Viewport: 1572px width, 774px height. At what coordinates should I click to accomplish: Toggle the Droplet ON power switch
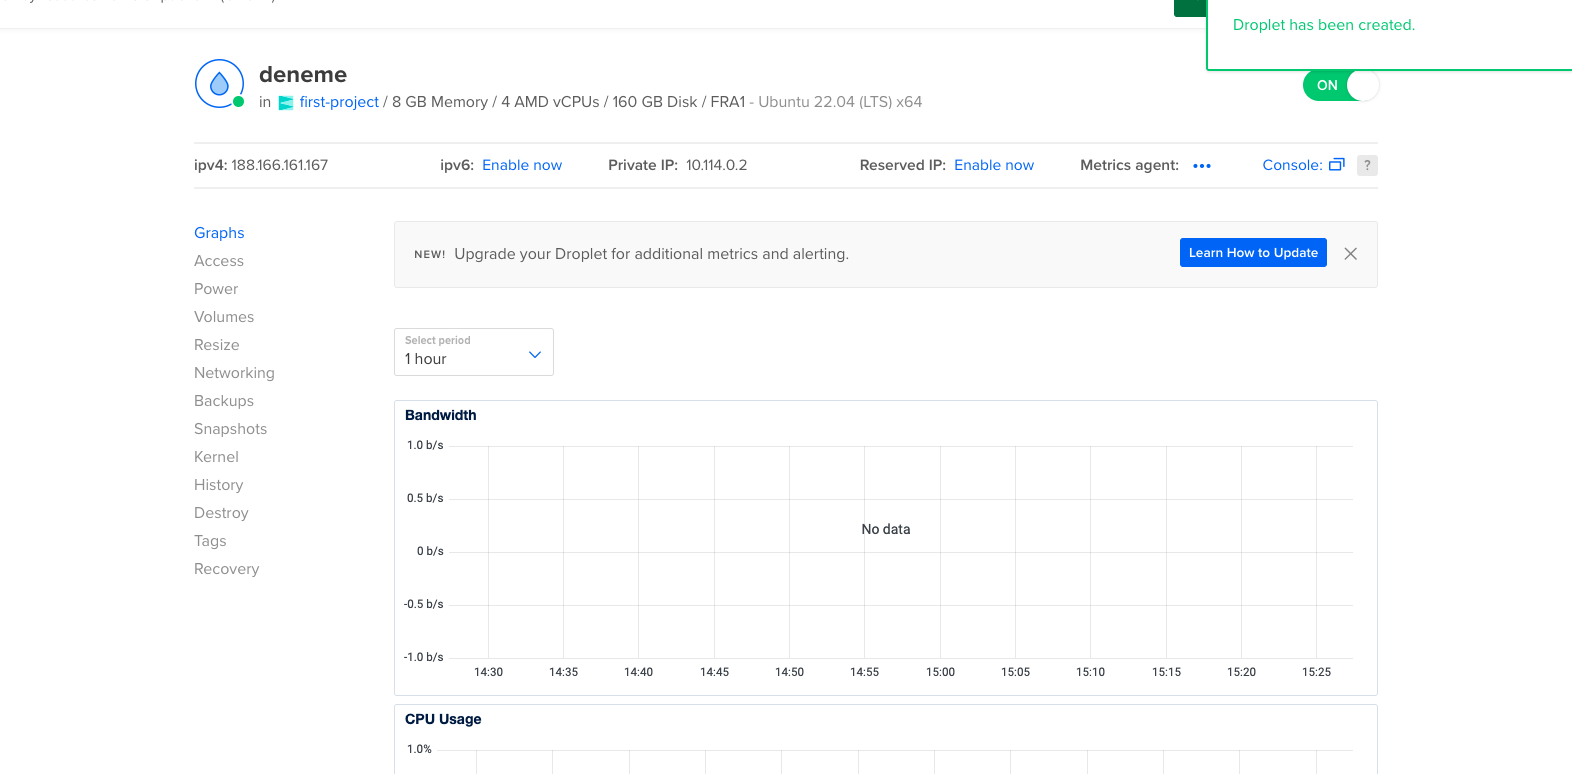coord(1341,85)
